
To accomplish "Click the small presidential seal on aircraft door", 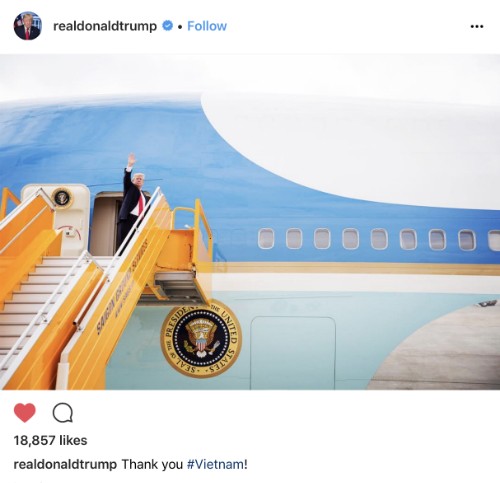I will point(62,198).
